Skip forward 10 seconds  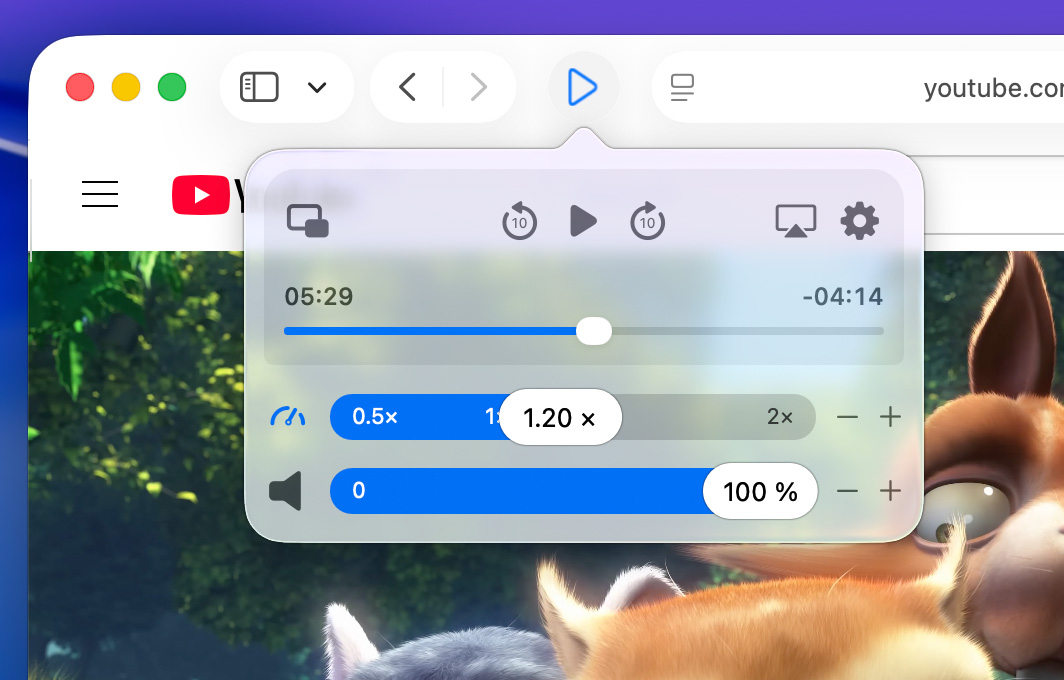coord(647,221)
